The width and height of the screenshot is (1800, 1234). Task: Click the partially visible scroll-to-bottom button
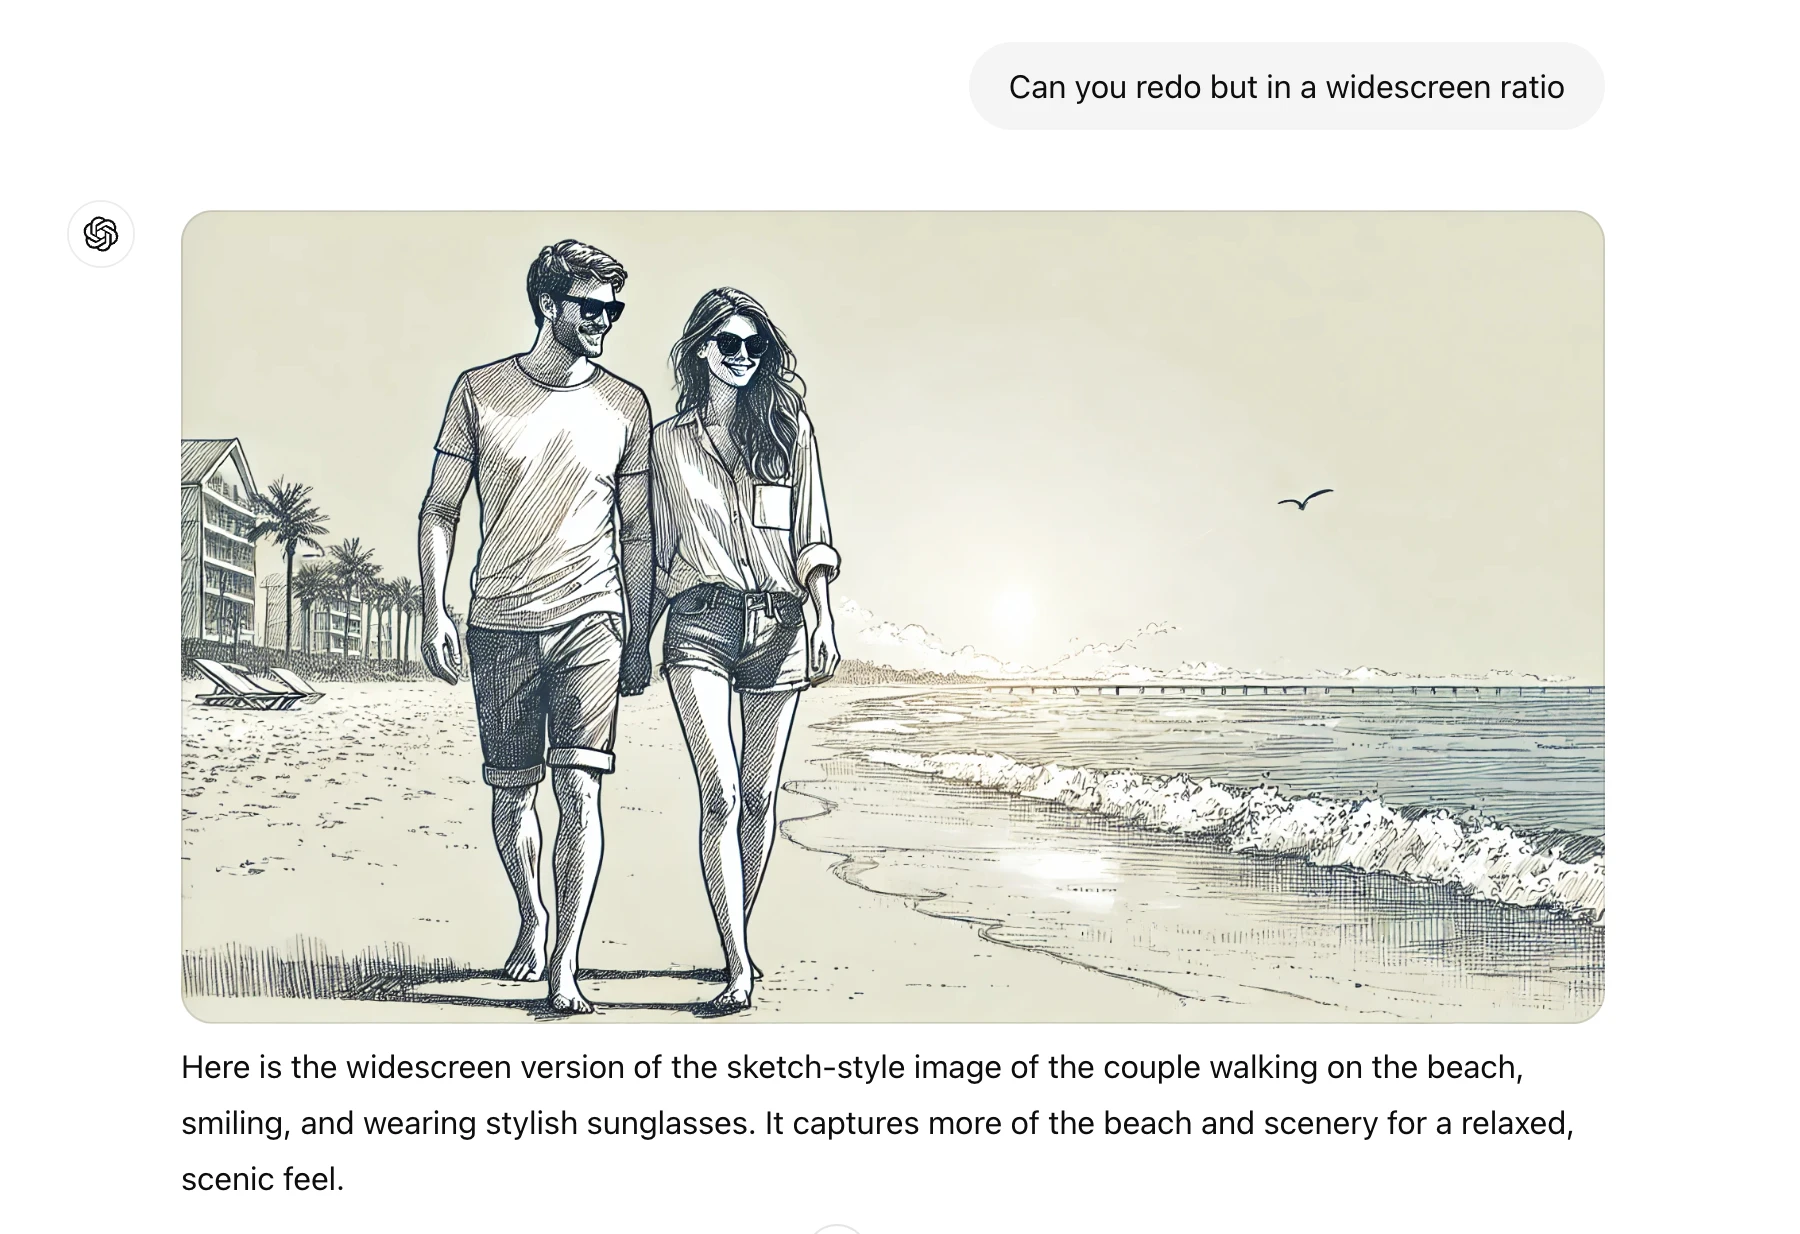click(x=837, y=1229)
